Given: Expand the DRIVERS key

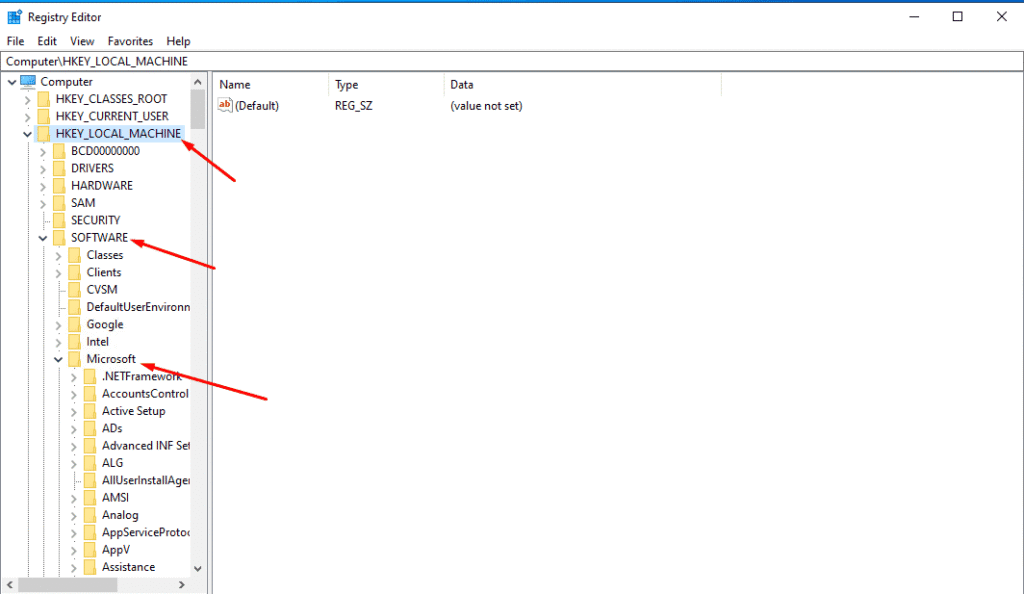Looking at the screenshot, I should [43, 169].
